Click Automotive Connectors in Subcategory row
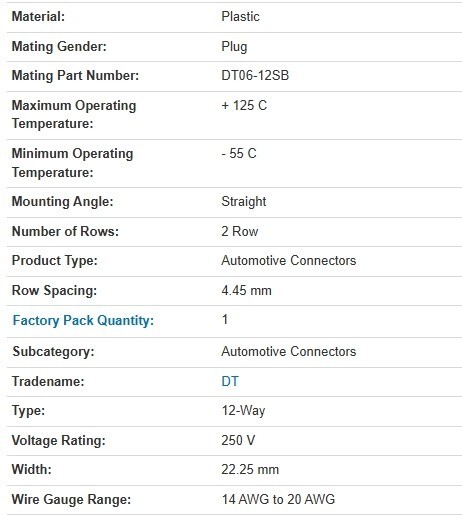 [289, 351]
